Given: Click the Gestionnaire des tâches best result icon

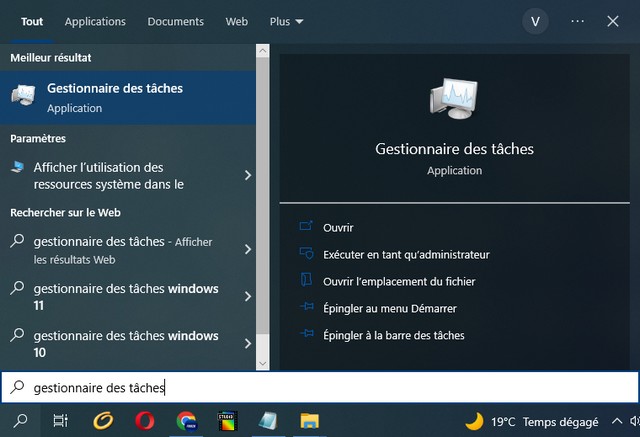Looking at the screenshot, I should (x=23, y=95).
